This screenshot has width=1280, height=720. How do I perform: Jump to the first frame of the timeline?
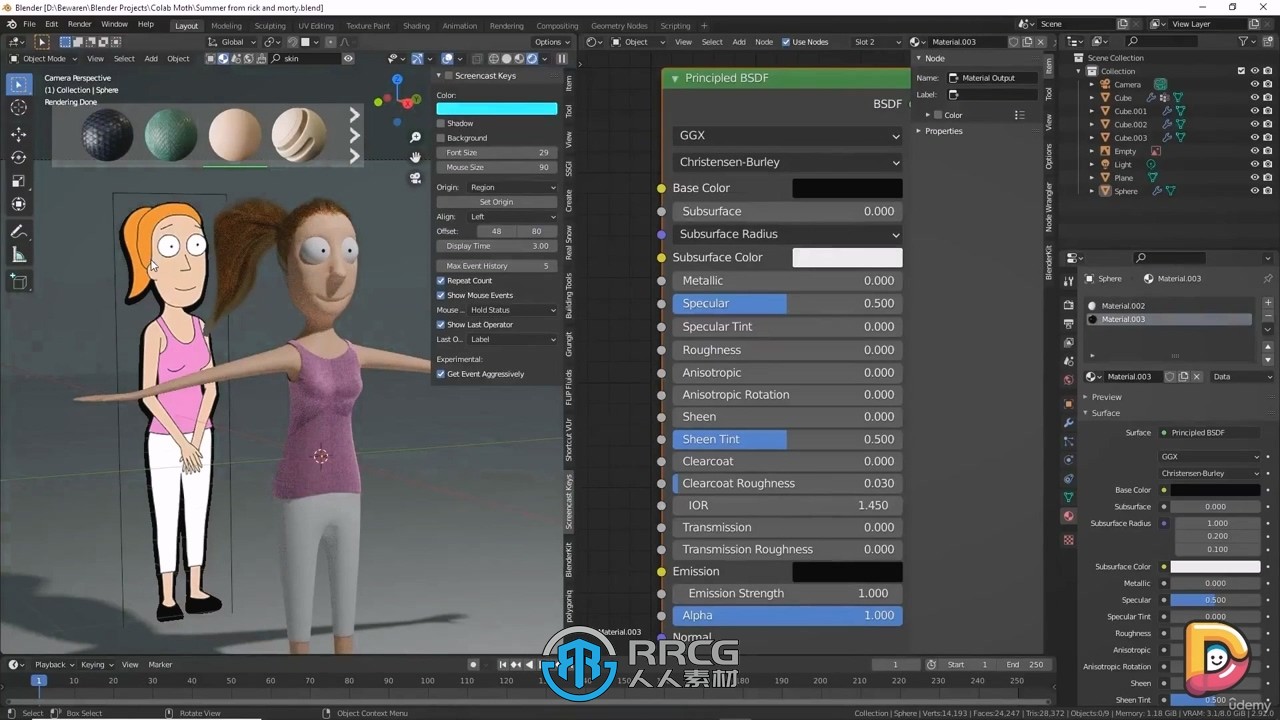(503, 664)
